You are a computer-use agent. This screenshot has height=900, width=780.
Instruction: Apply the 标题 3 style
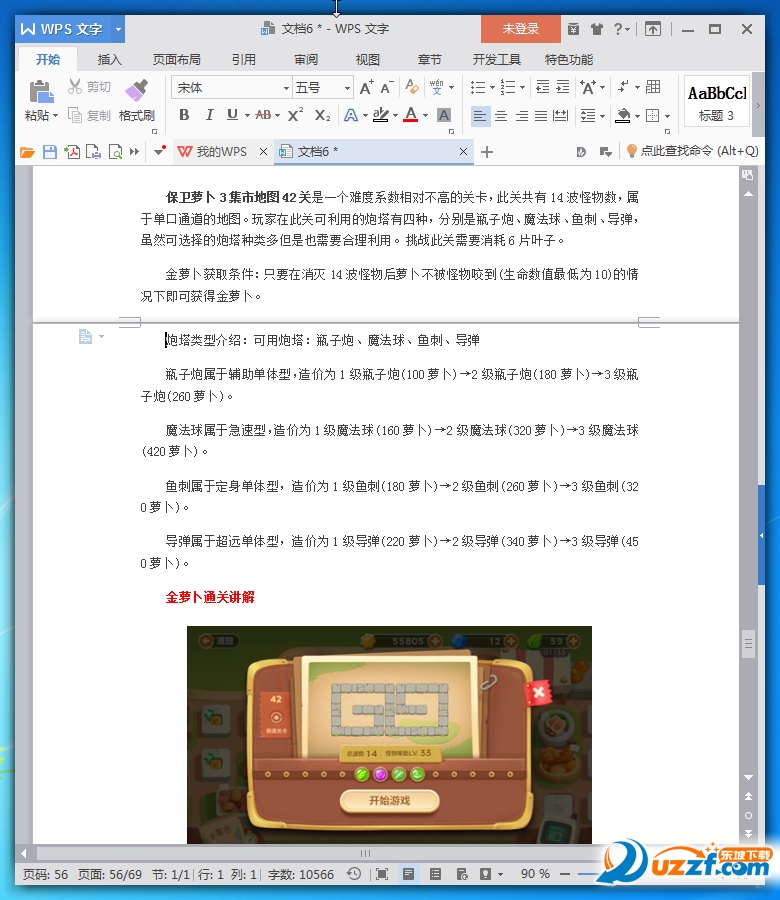(x=717, y=101)
